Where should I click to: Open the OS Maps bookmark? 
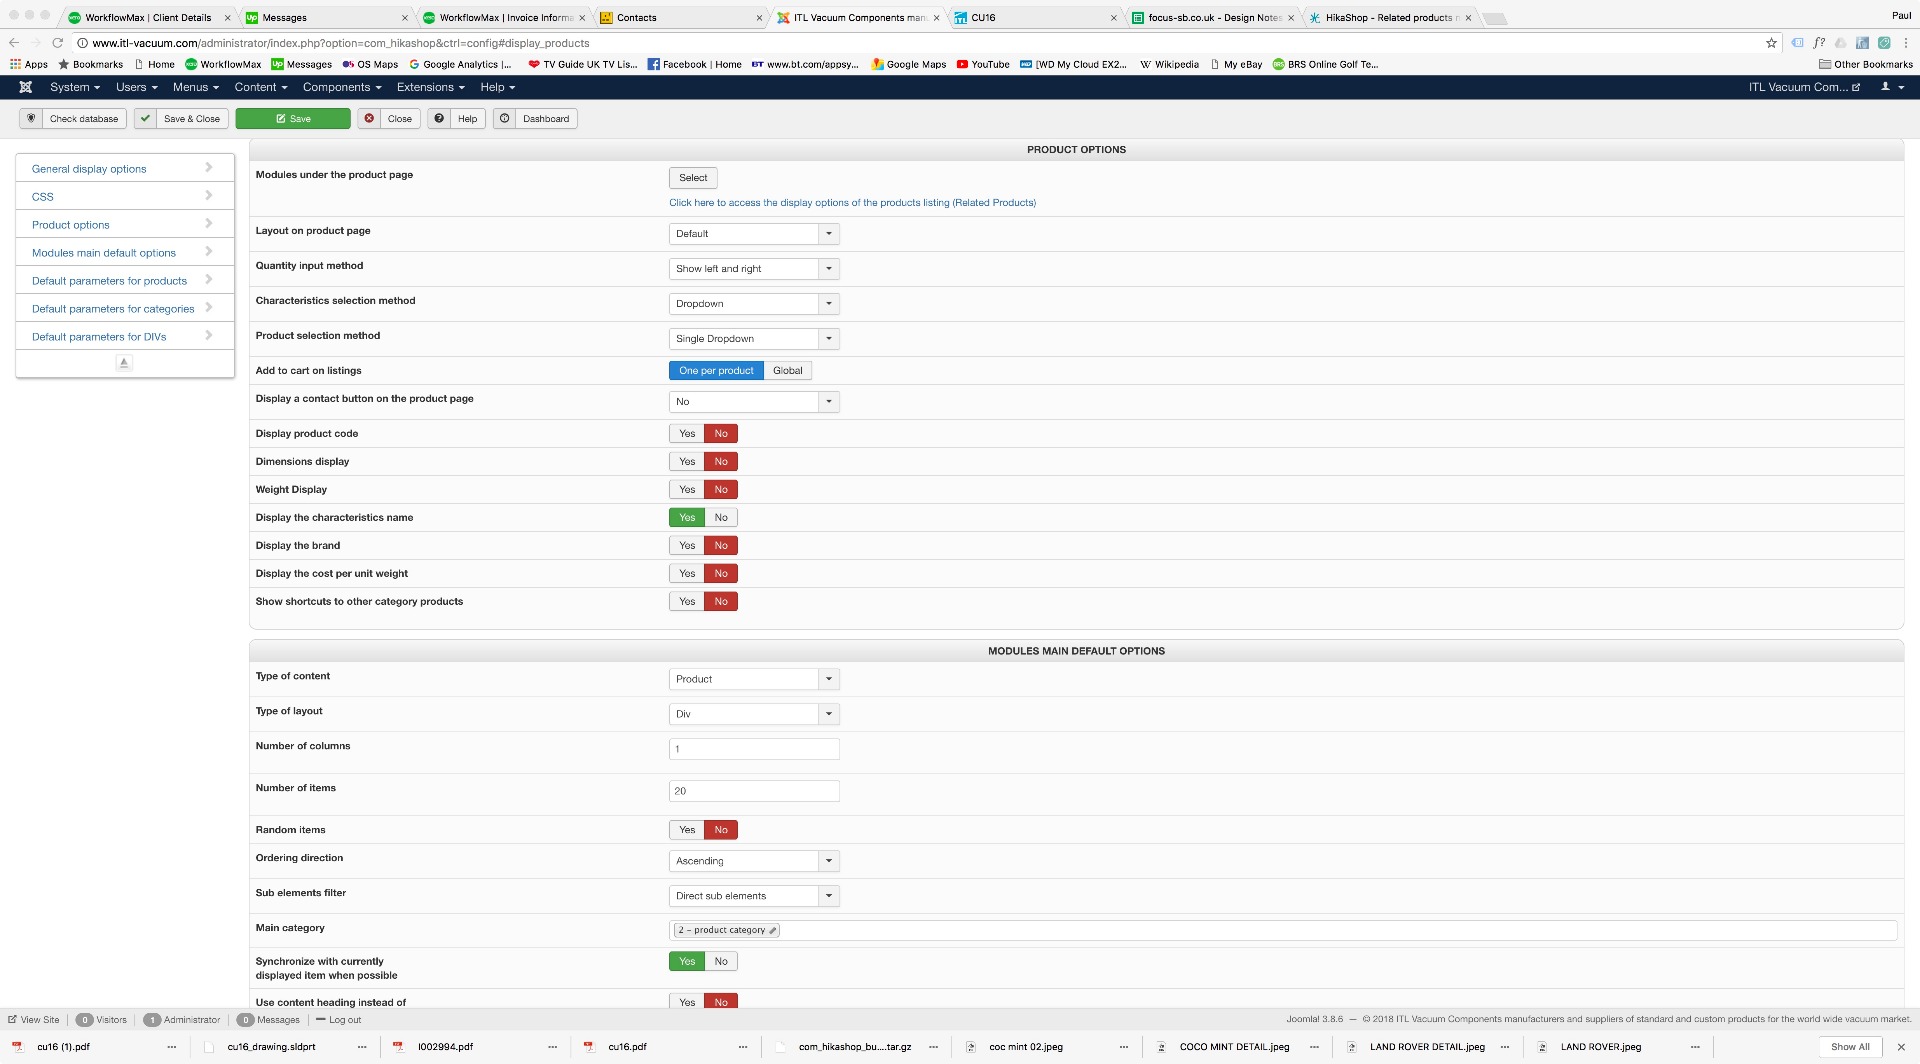(x=370, y=64)
